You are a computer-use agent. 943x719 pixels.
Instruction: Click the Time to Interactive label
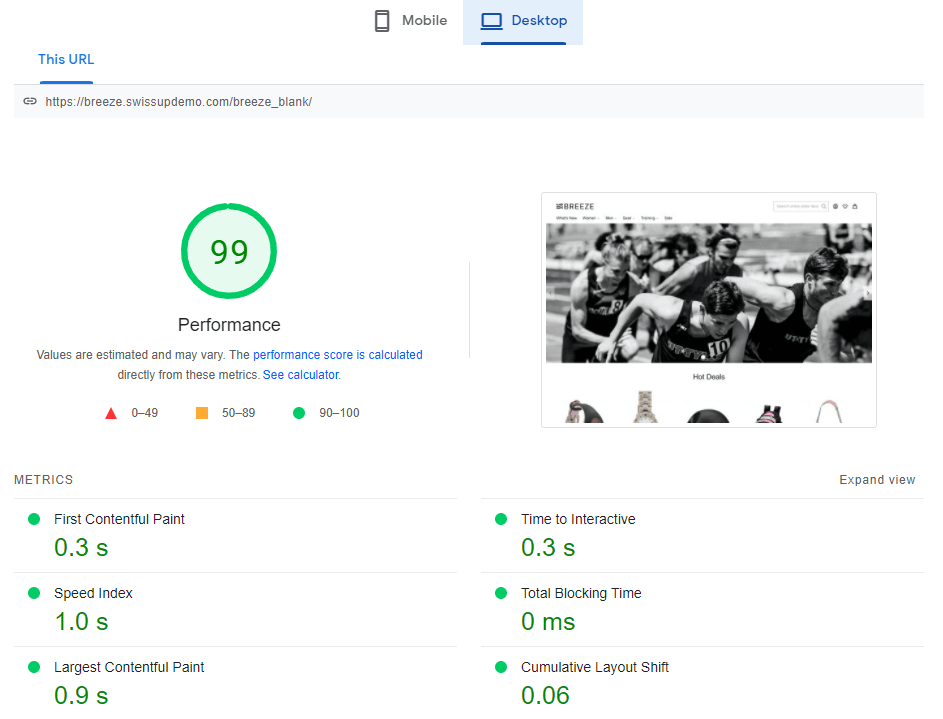578,519
